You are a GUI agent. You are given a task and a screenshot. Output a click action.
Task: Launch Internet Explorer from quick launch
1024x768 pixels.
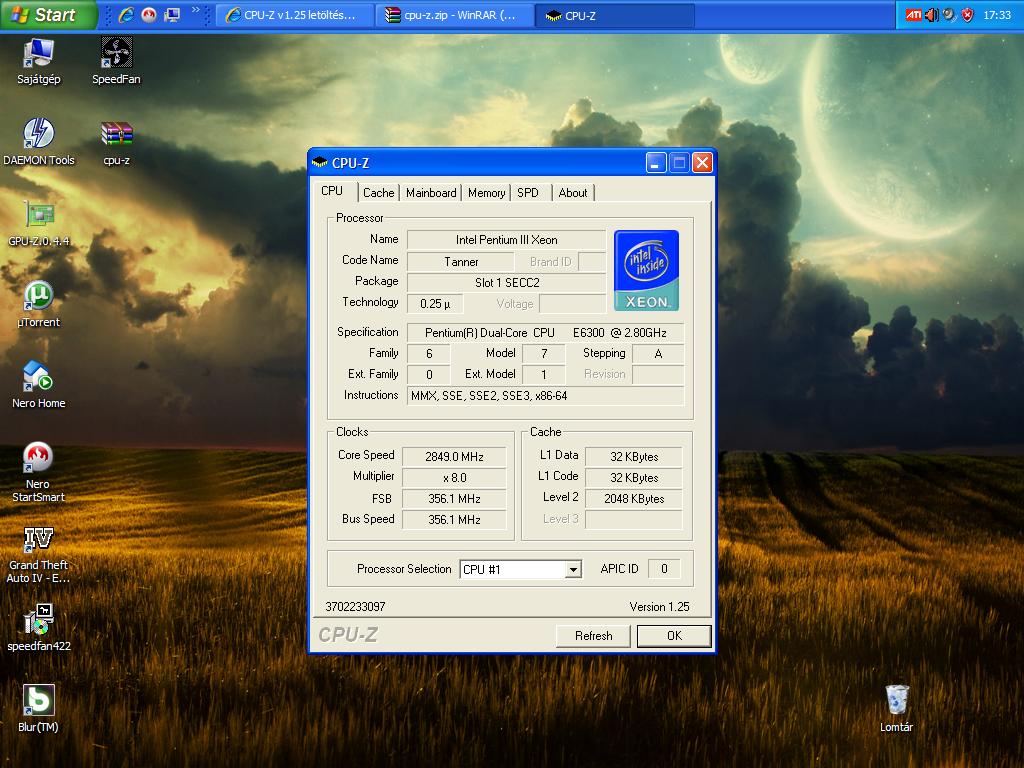[126, 15]
